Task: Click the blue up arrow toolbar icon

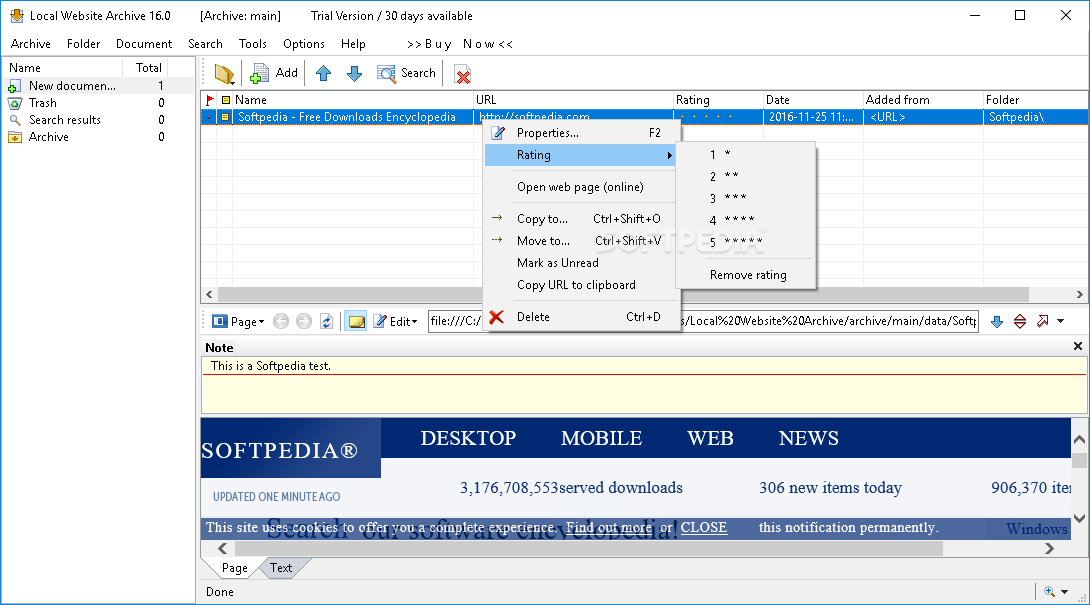Action: click(x=323, y=73)
